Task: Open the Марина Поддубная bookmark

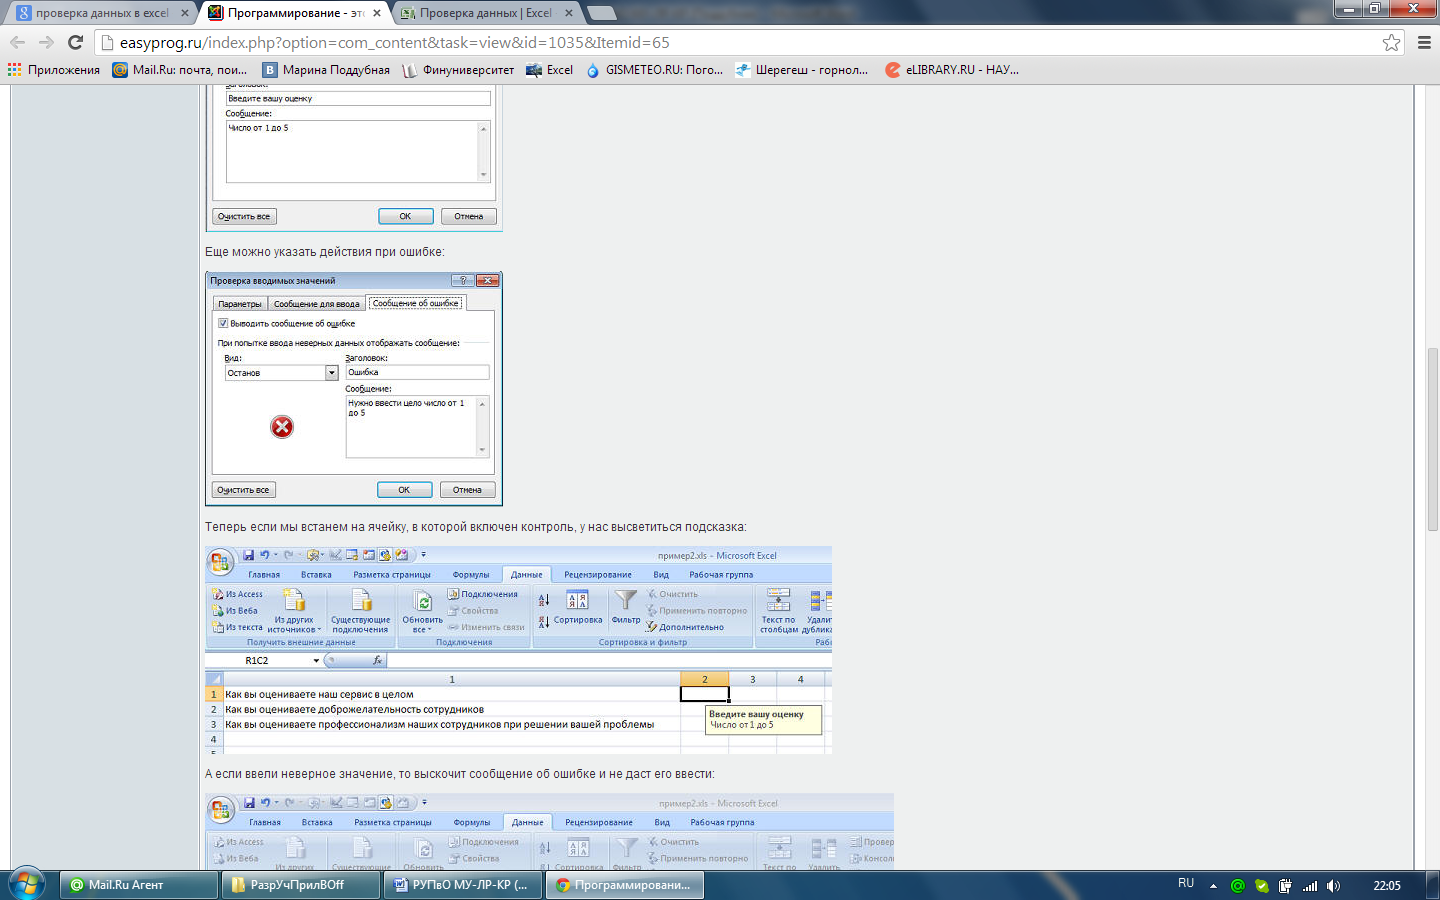Action: 326,70
